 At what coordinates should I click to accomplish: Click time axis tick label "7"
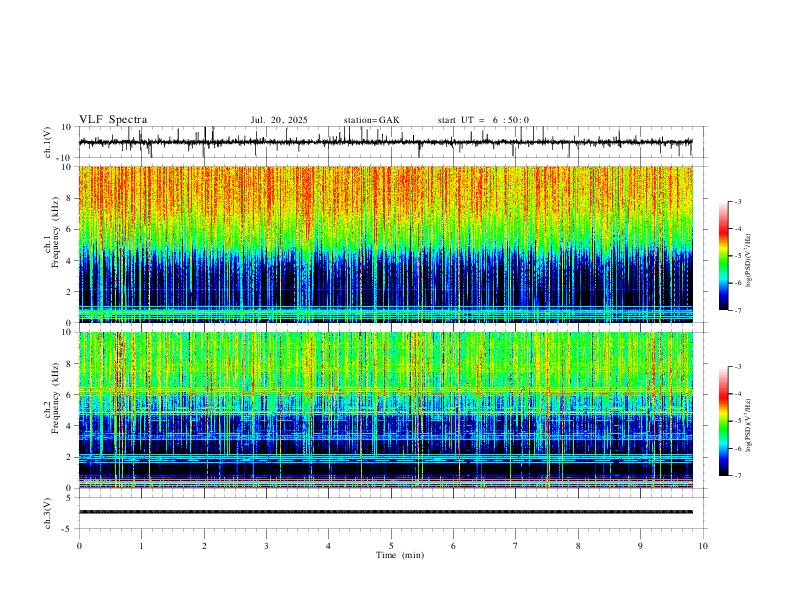click(516, 546)
